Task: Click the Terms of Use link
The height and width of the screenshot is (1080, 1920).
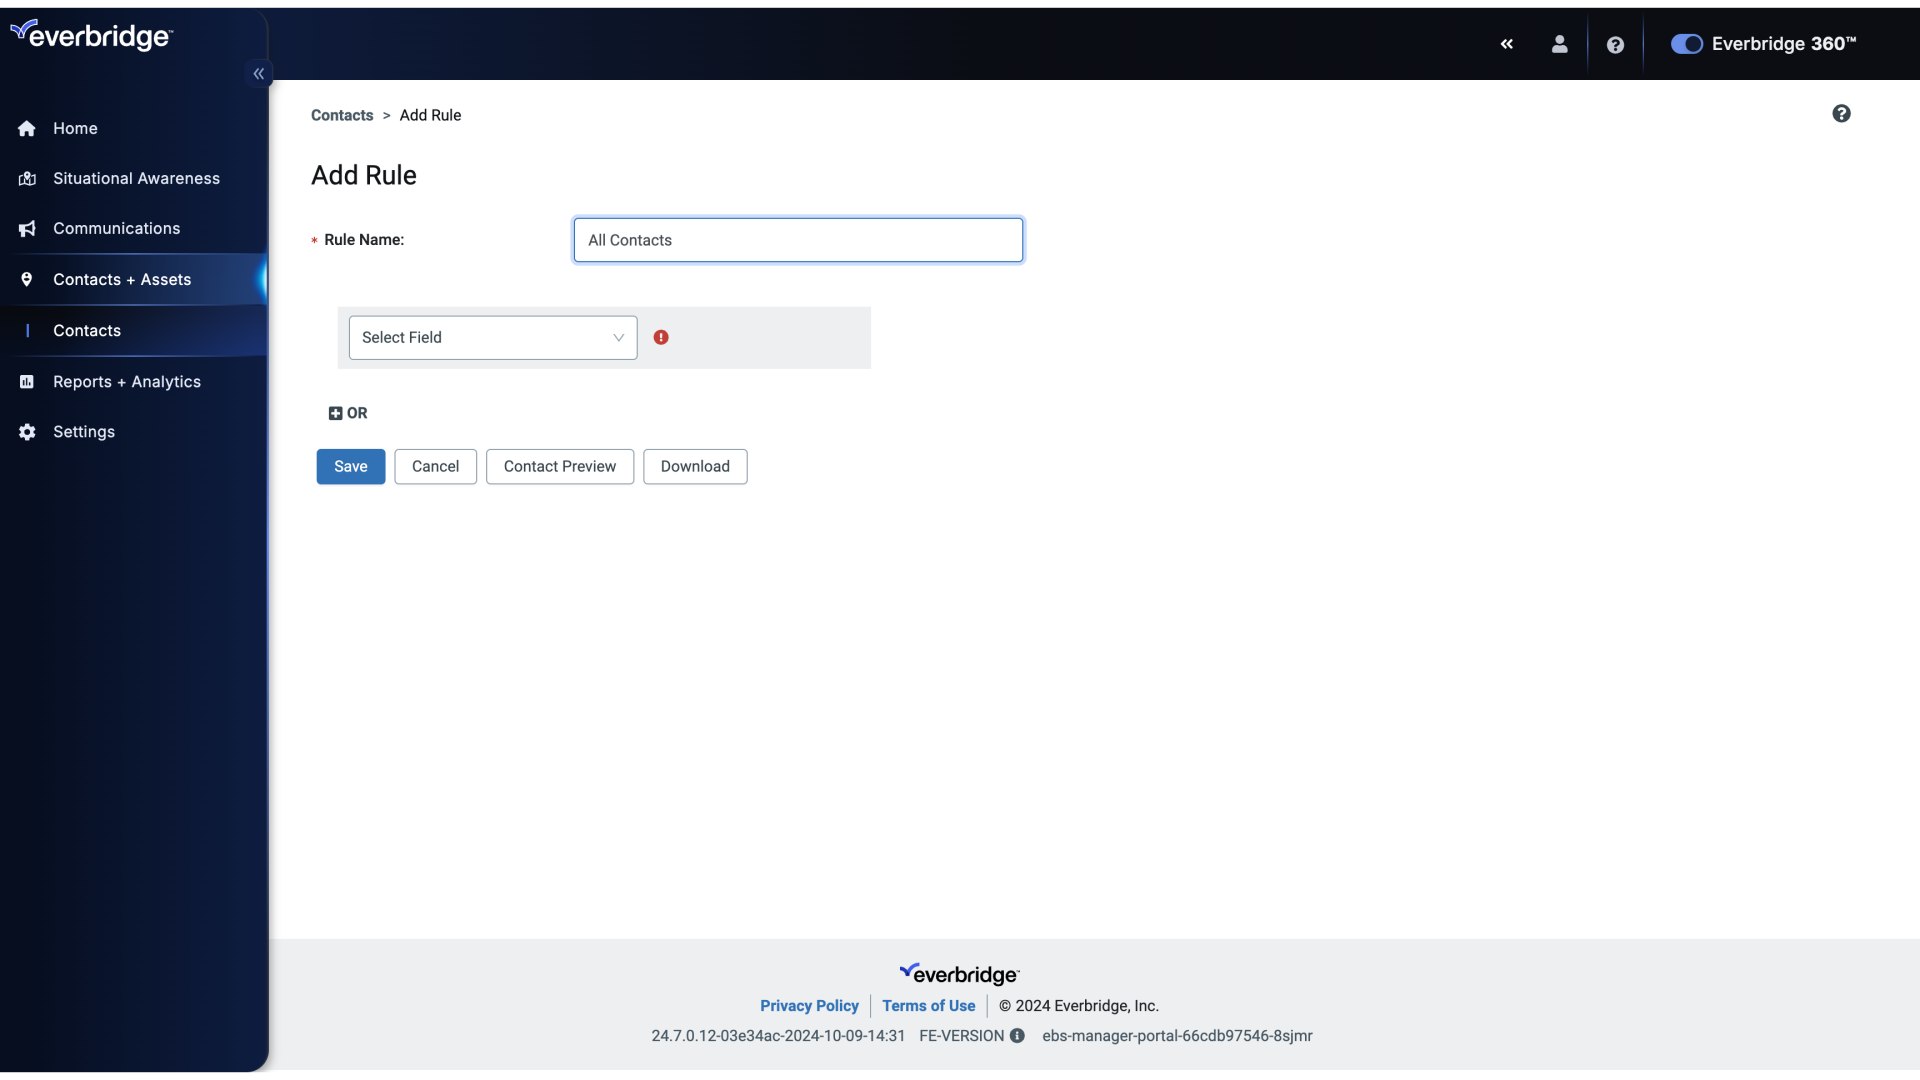Action: (x=927, y=1006)
